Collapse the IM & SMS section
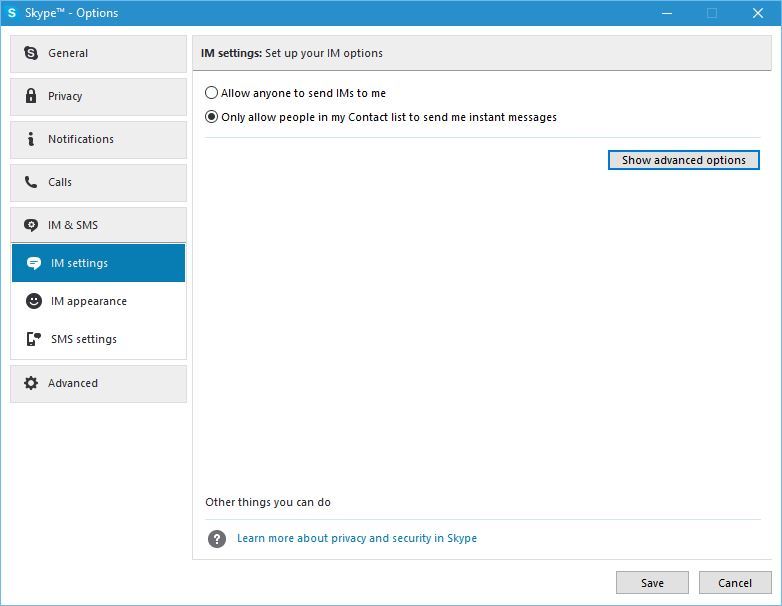Image resolution: width=782 pixels, height=606 pixels. [x=99, y=225]
